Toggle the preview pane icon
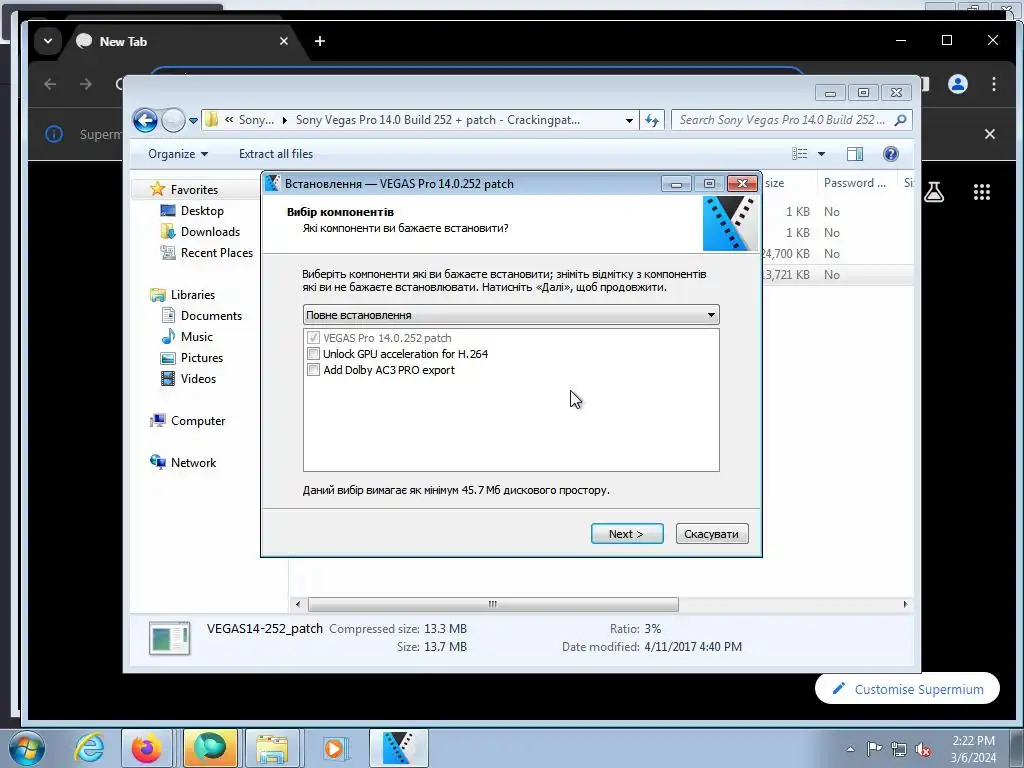The width and height of the screenshot is (1024, 768). tap(854, 153)
